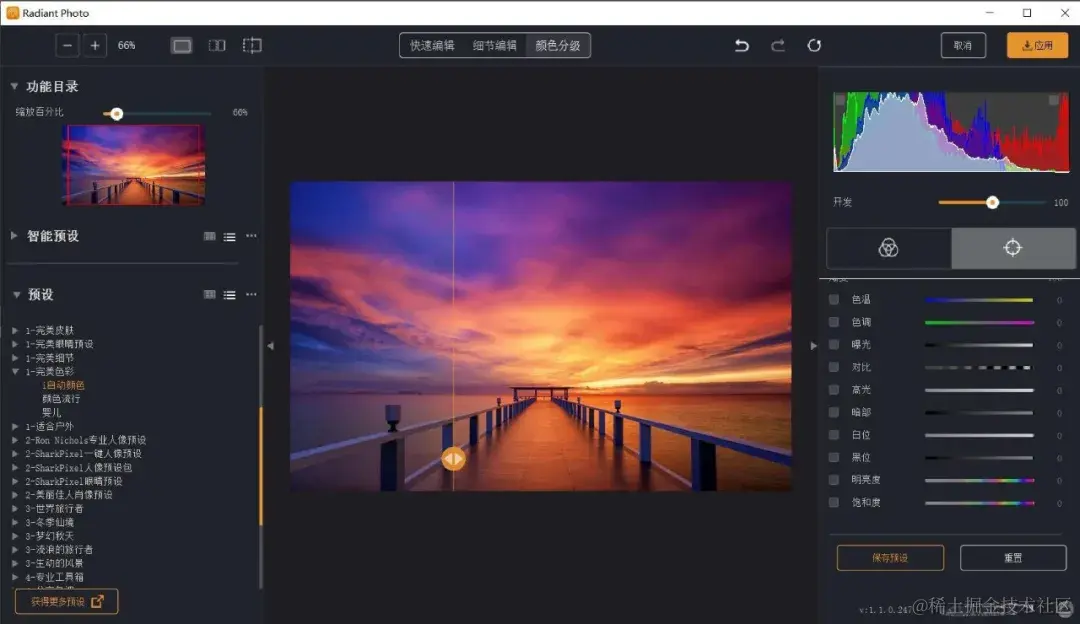Click the presets list orange scrollbar

[x=260, y=467]
